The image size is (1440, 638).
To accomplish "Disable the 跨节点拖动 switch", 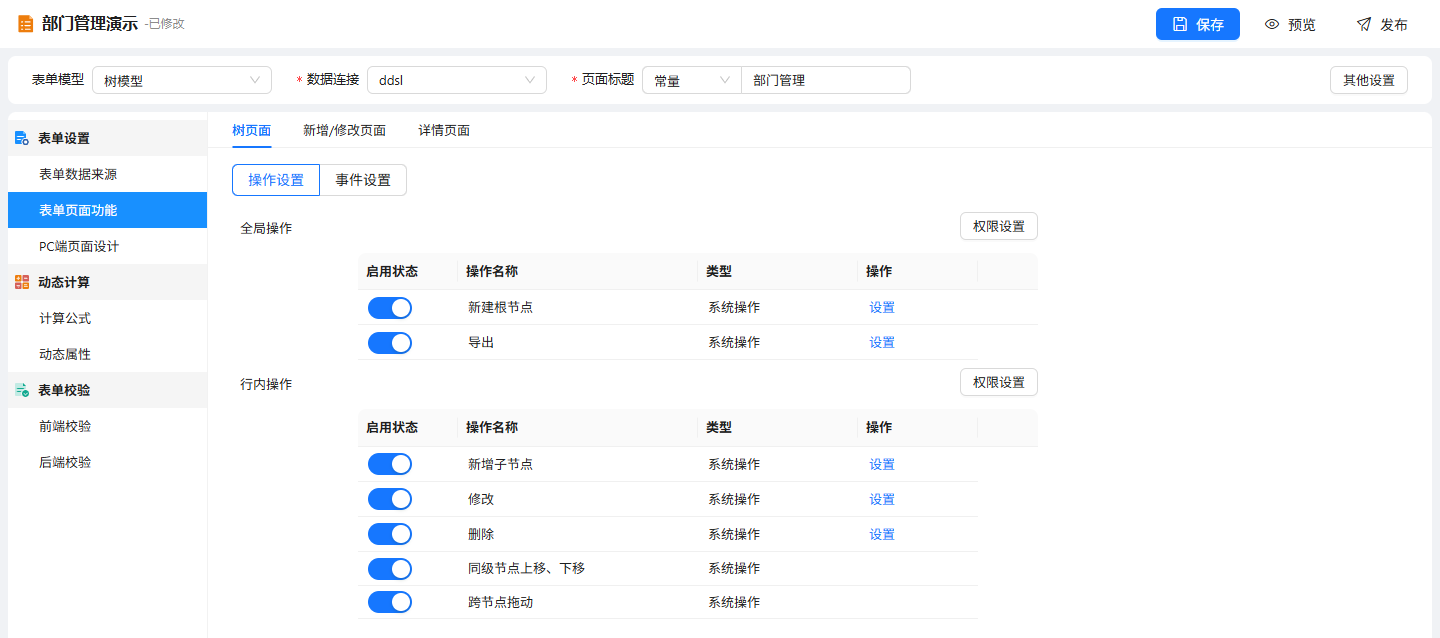I will [x=390, y=602].
